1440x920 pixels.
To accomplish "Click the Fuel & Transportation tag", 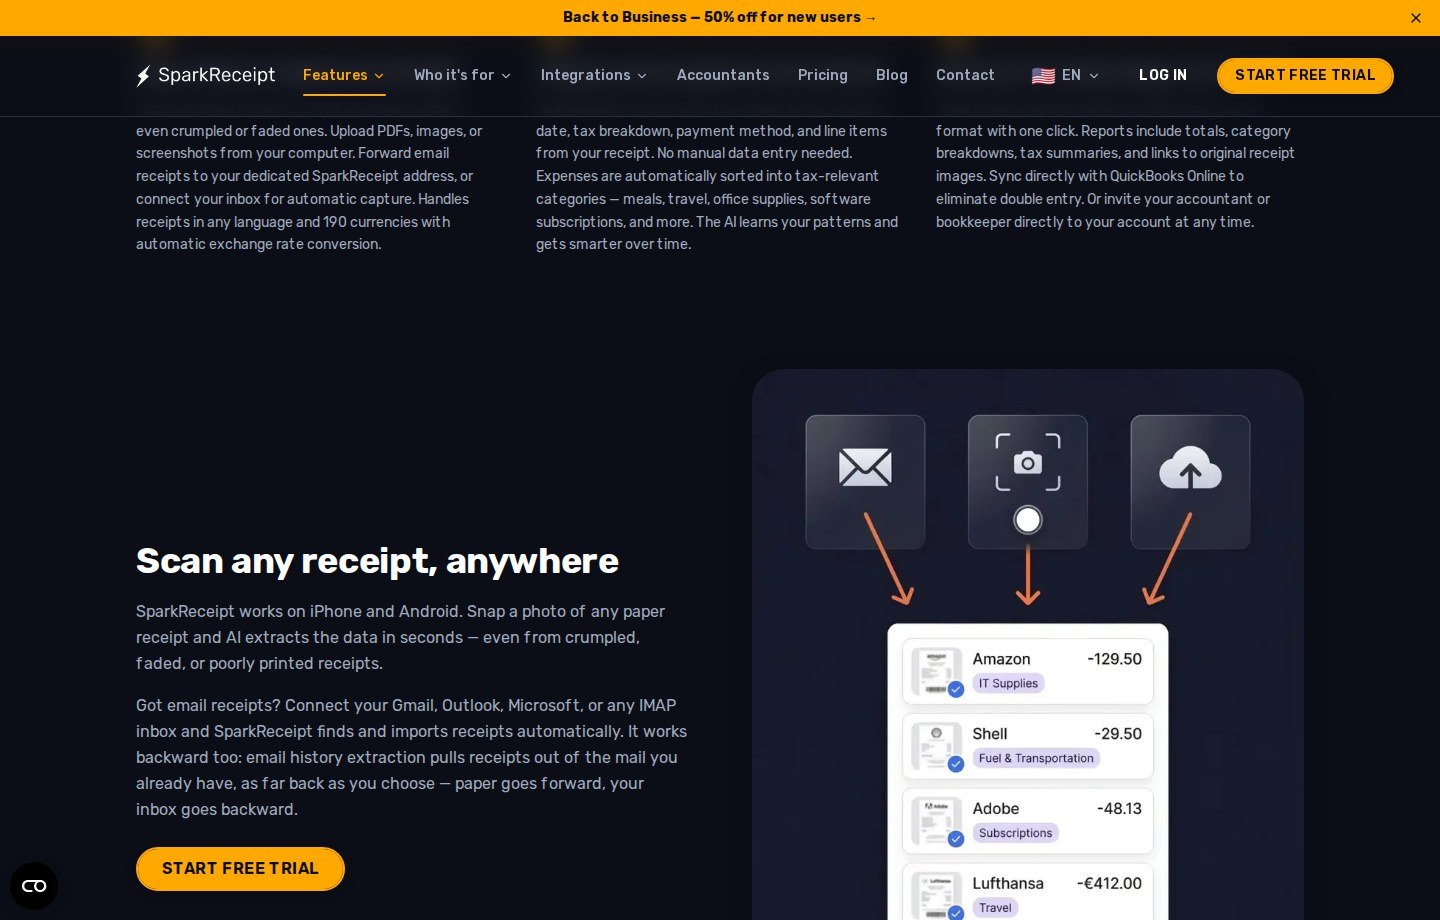I will [1036, 758].
